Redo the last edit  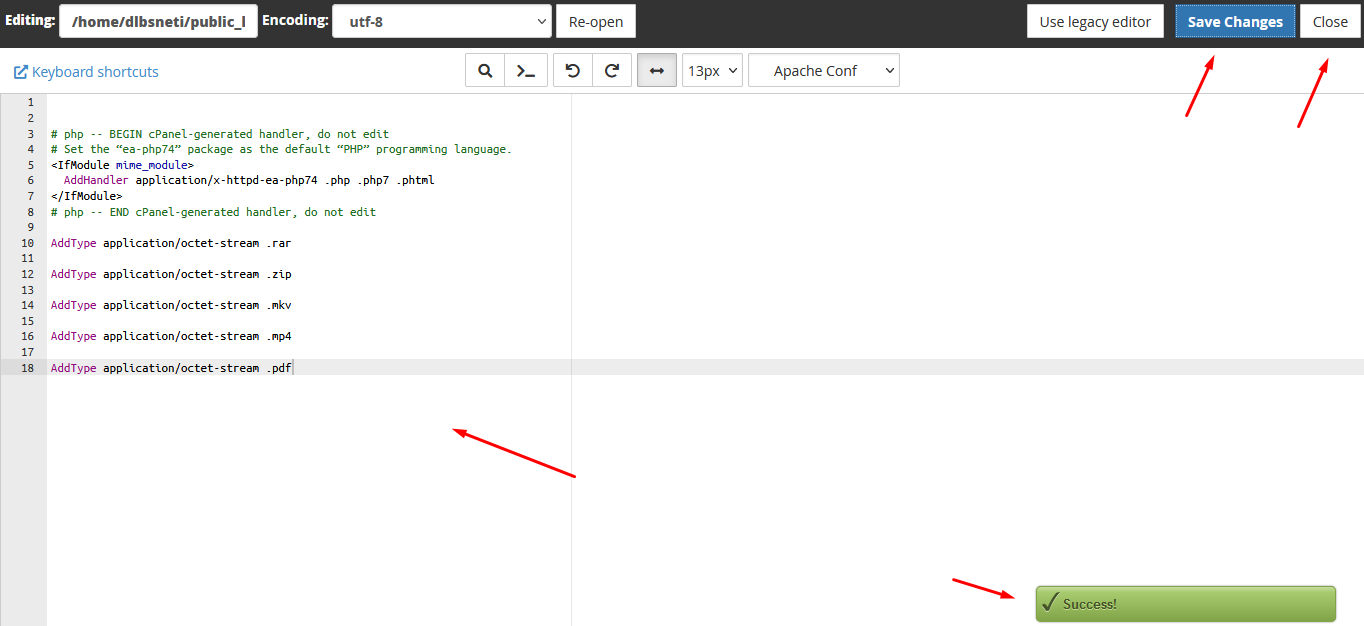pyautogui.click(x=612, y=71)
